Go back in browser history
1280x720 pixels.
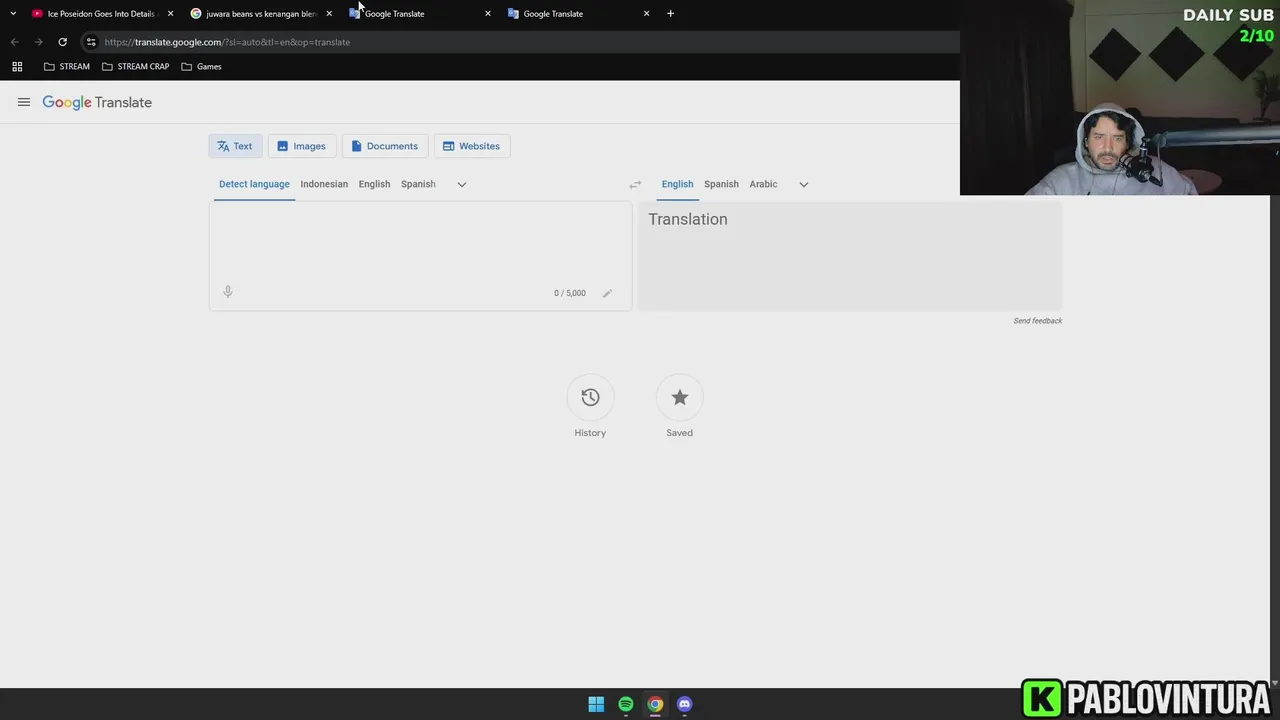(14, 42)
